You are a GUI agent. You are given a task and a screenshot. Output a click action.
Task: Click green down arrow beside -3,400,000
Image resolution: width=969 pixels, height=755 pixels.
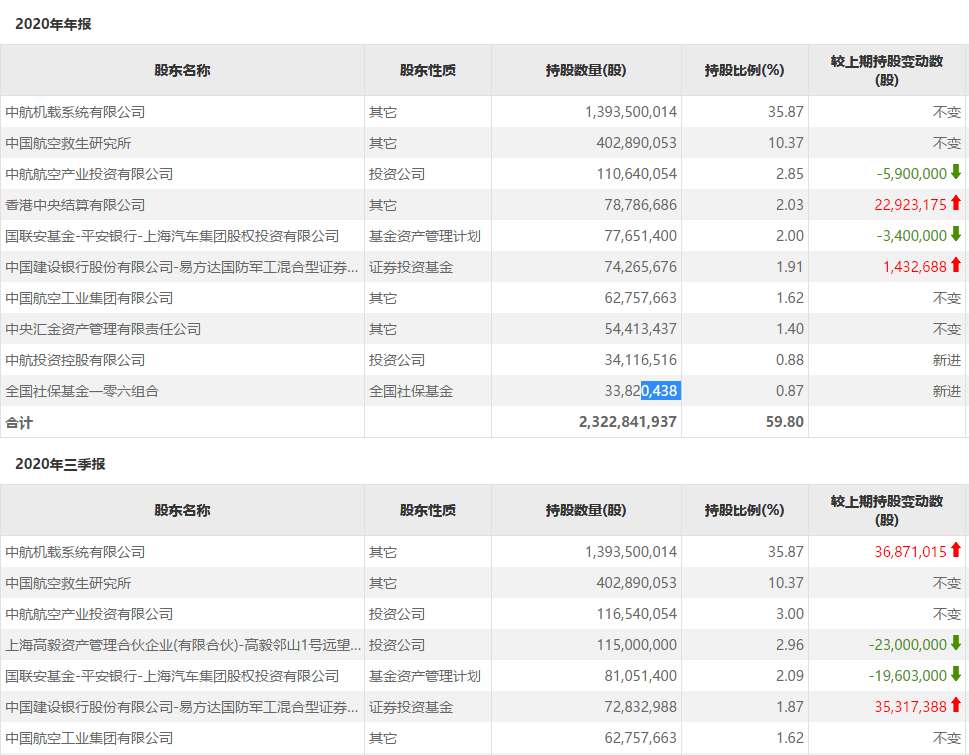coord(955,234)
